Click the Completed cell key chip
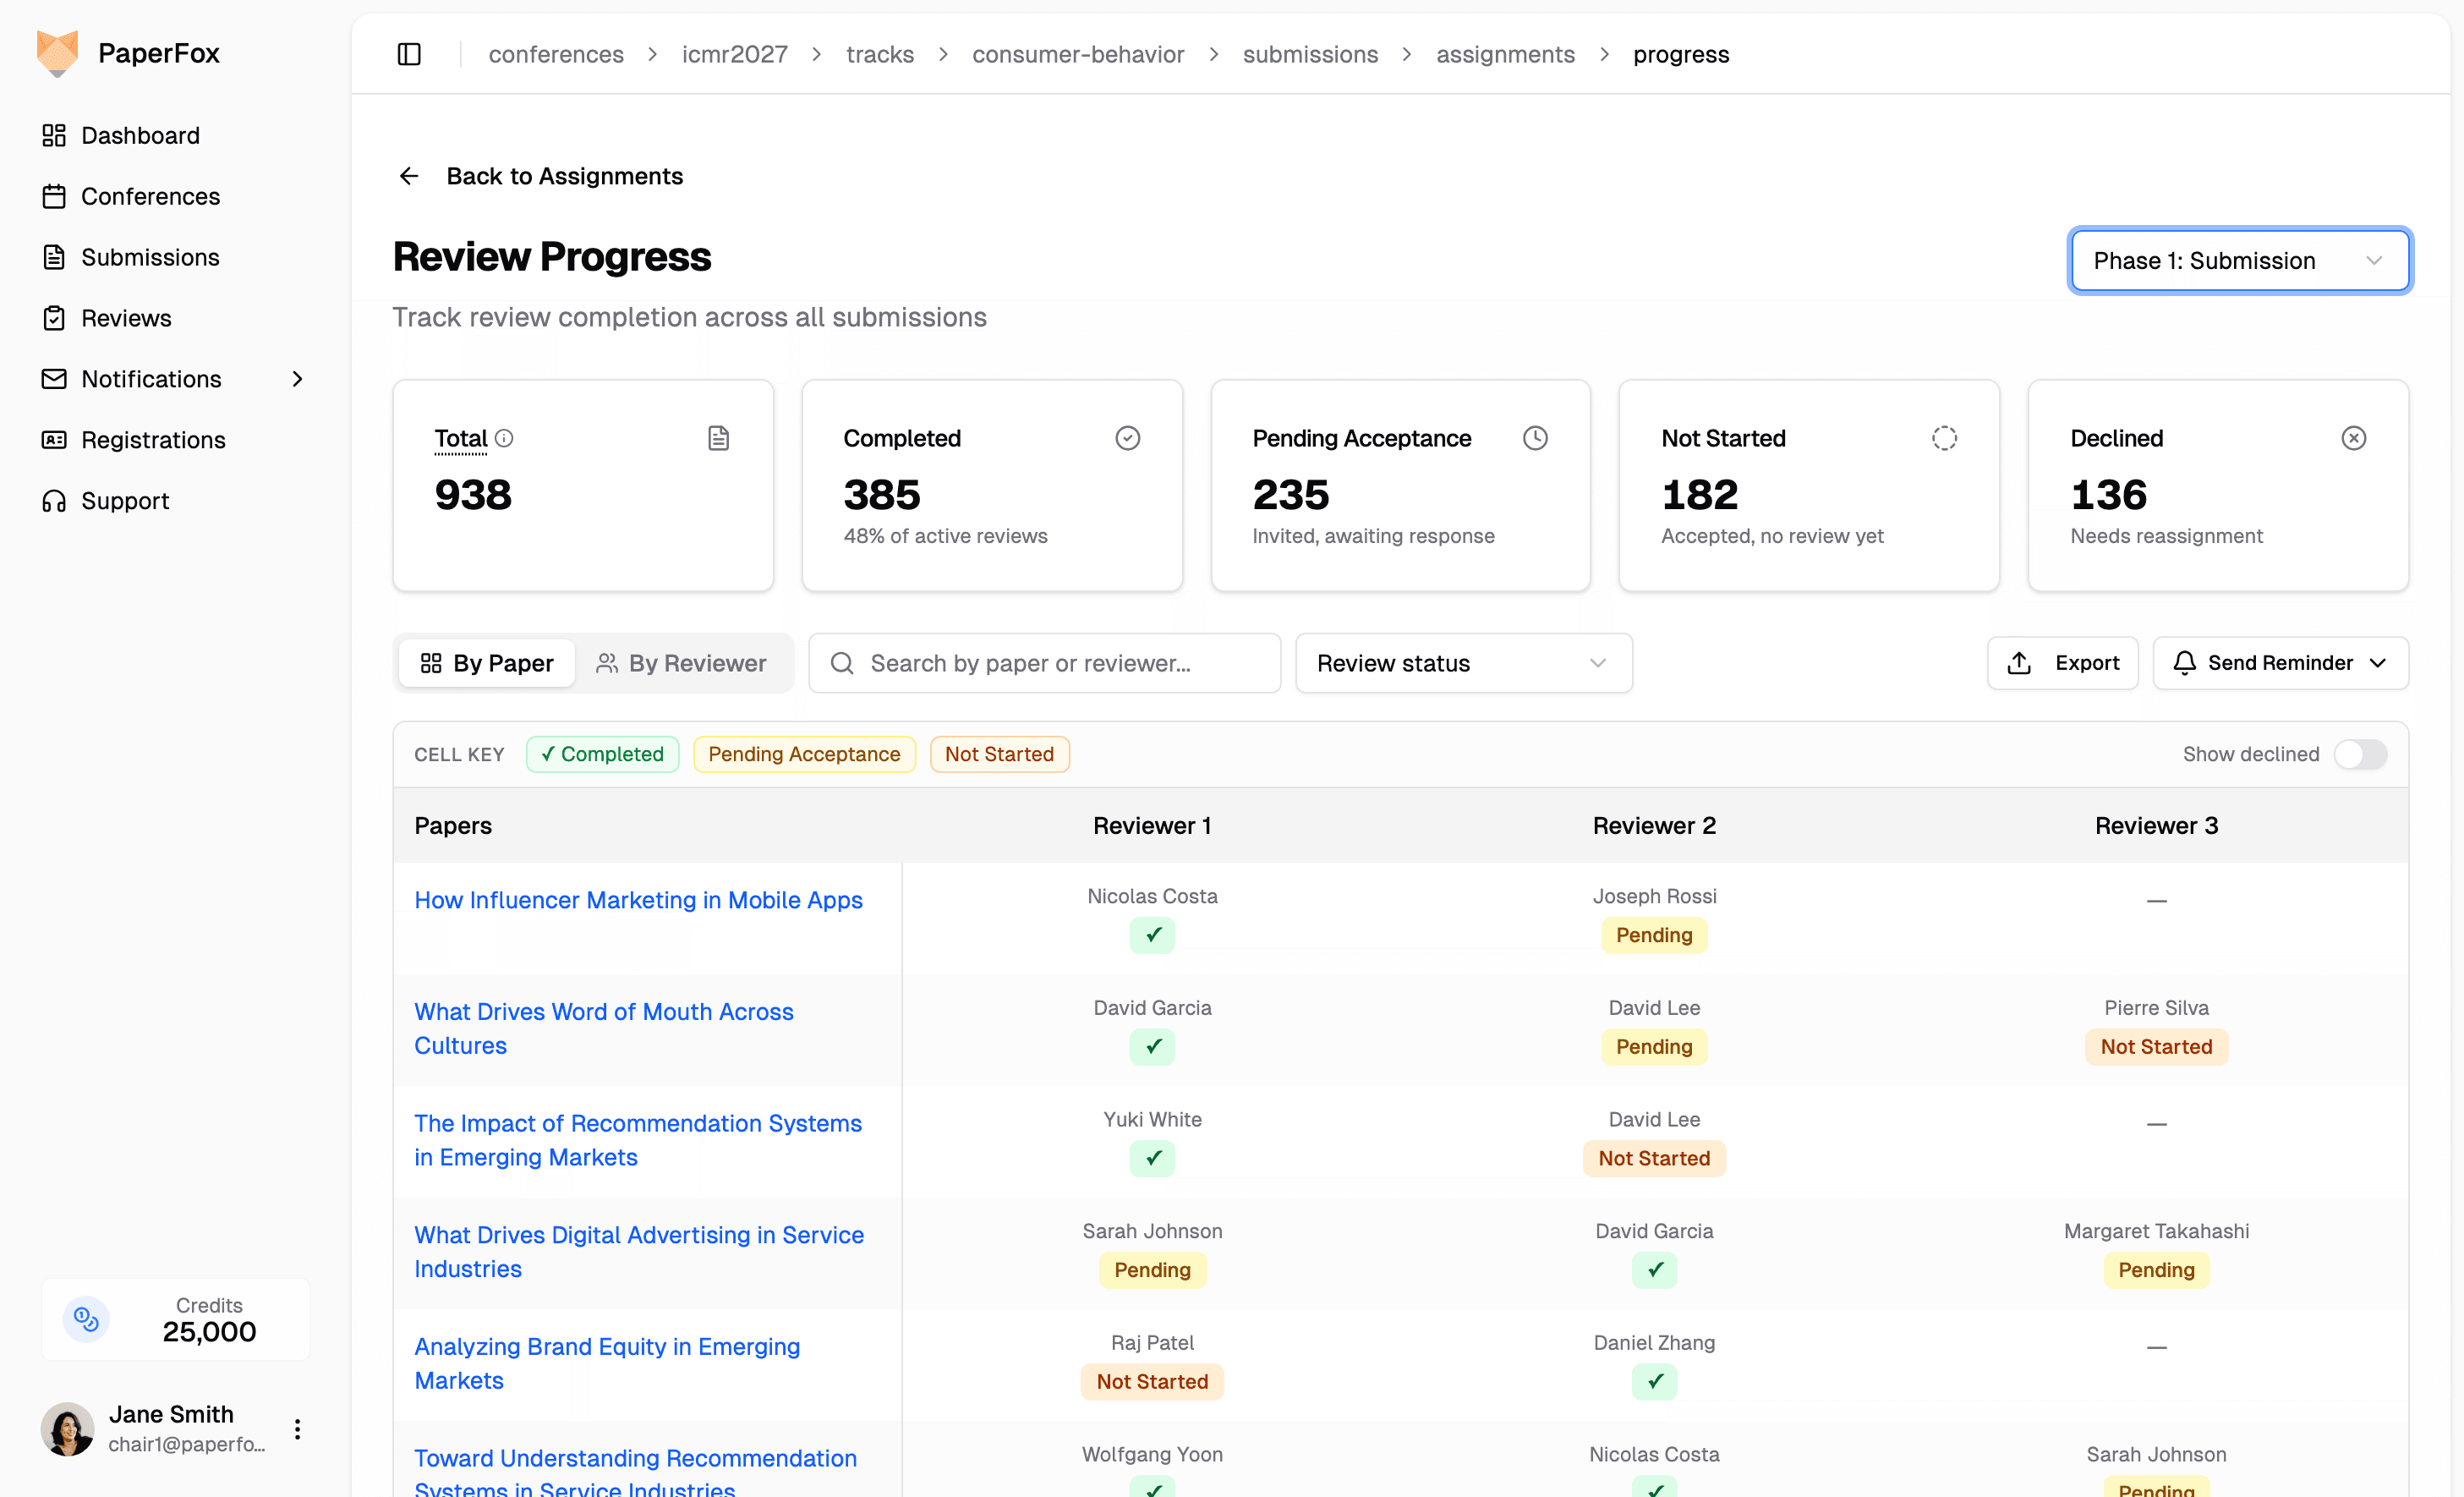 click(602, 754)
